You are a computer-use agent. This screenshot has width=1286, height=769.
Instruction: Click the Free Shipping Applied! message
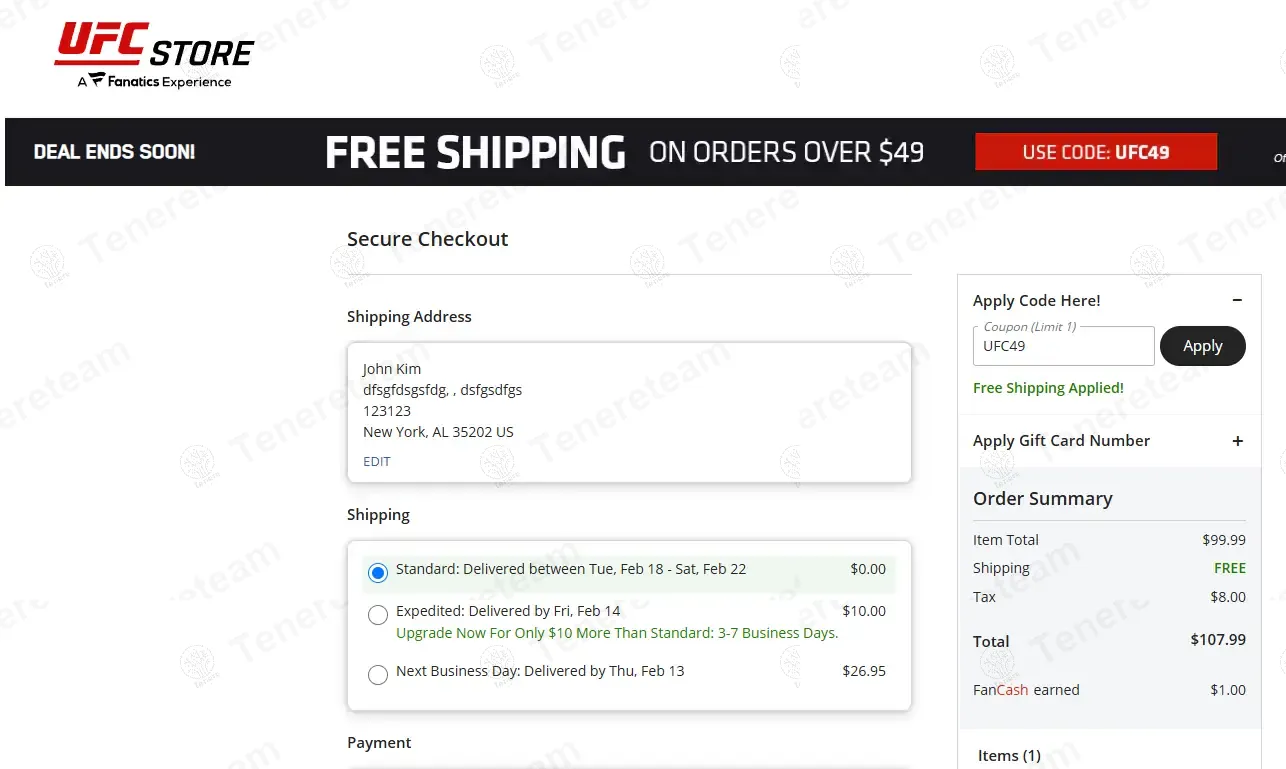[x=1048, y=388]
